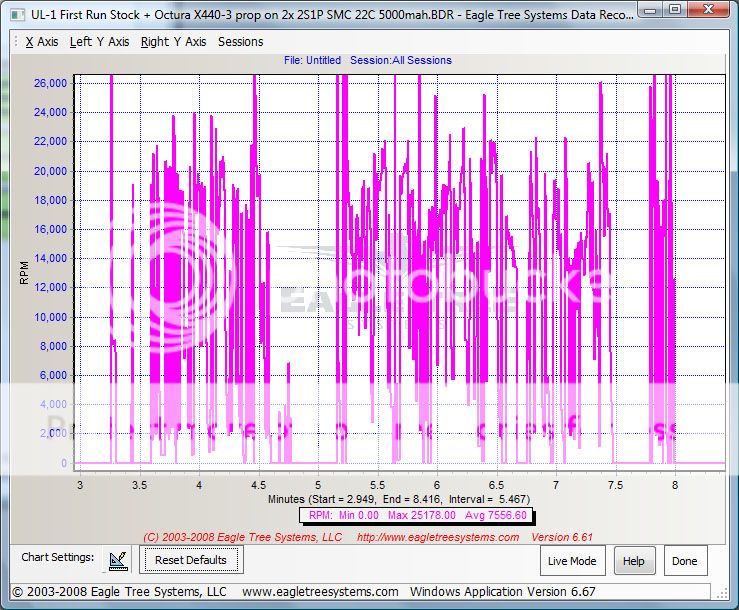Click the Help button
Screen dimensions: 739x610
[633, 561]
